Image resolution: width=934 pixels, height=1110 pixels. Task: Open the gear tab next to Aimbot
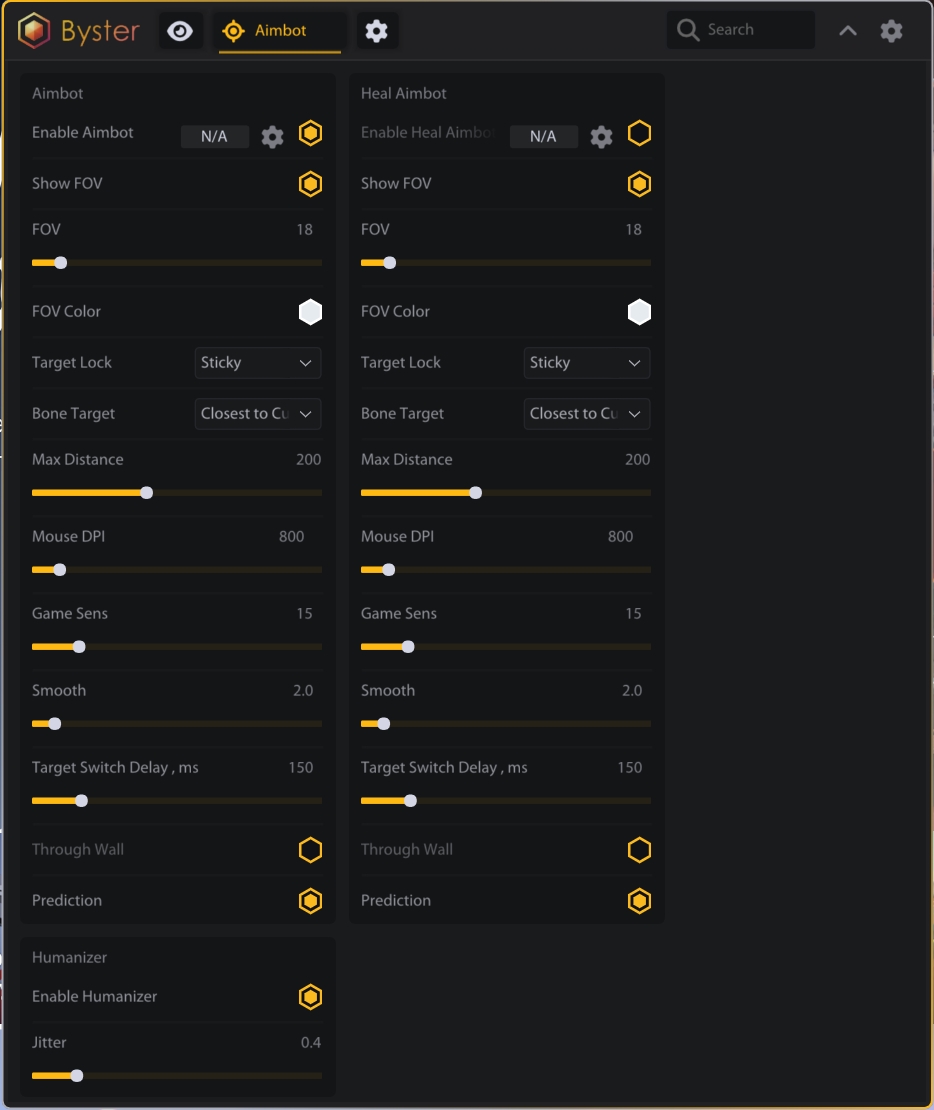pos(376,31)
